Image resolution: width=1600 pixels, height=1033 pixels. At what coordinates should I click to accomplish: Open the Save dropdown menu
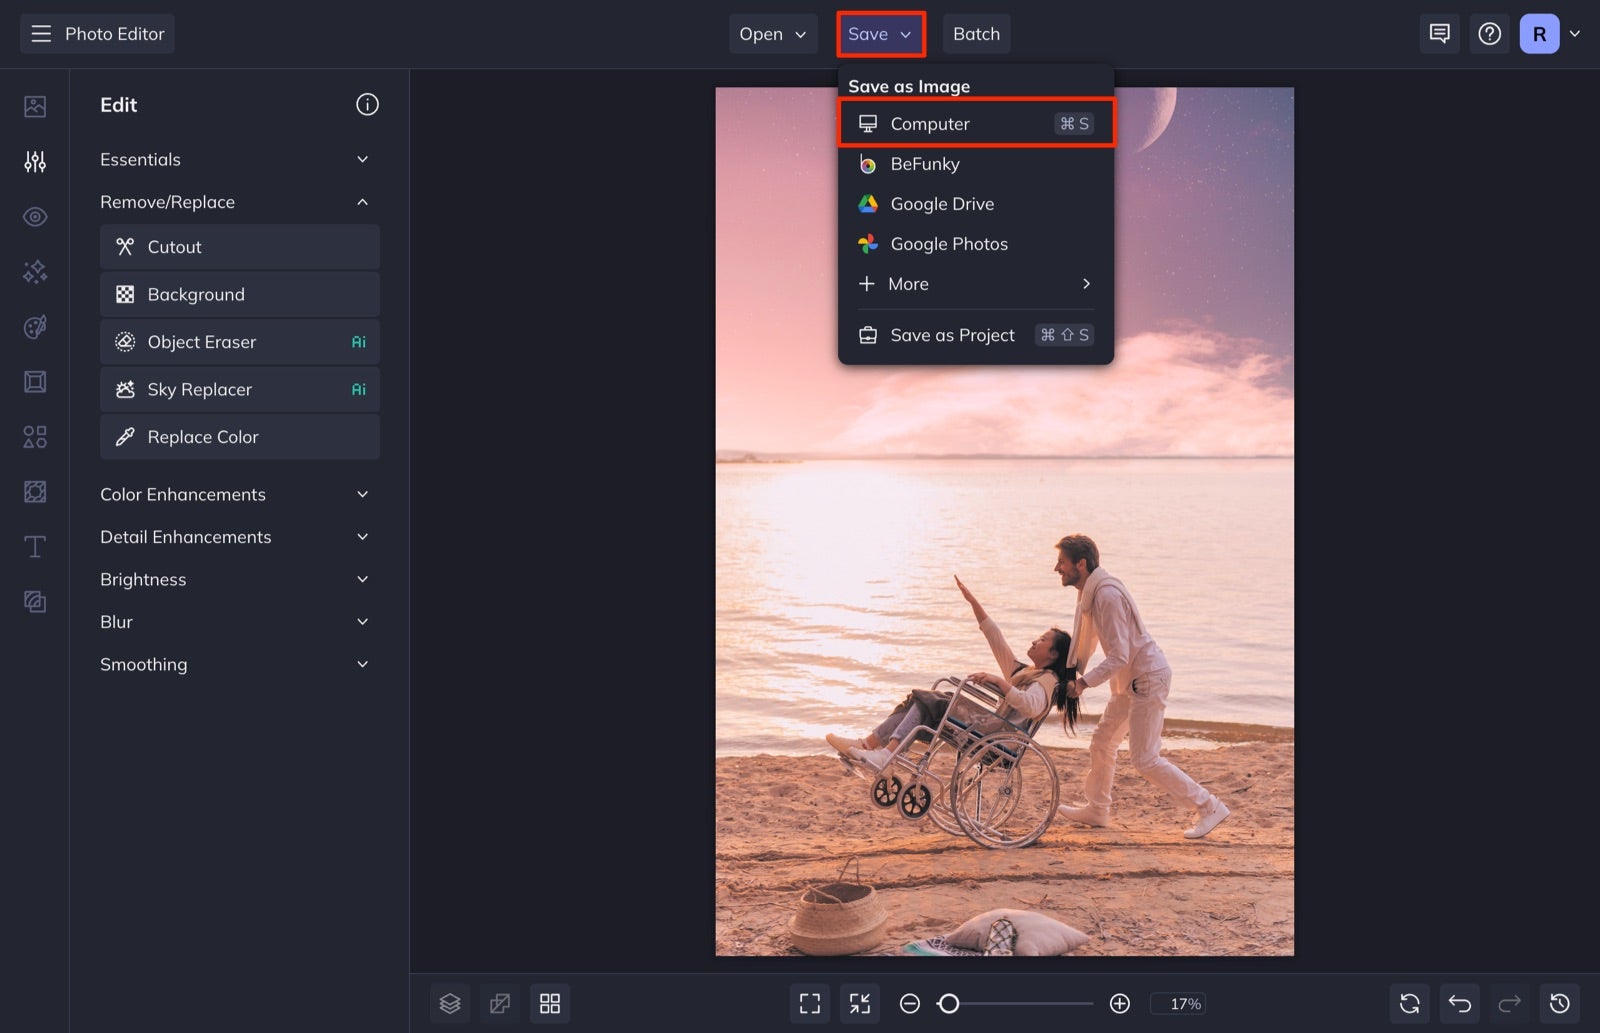point(879,33)
